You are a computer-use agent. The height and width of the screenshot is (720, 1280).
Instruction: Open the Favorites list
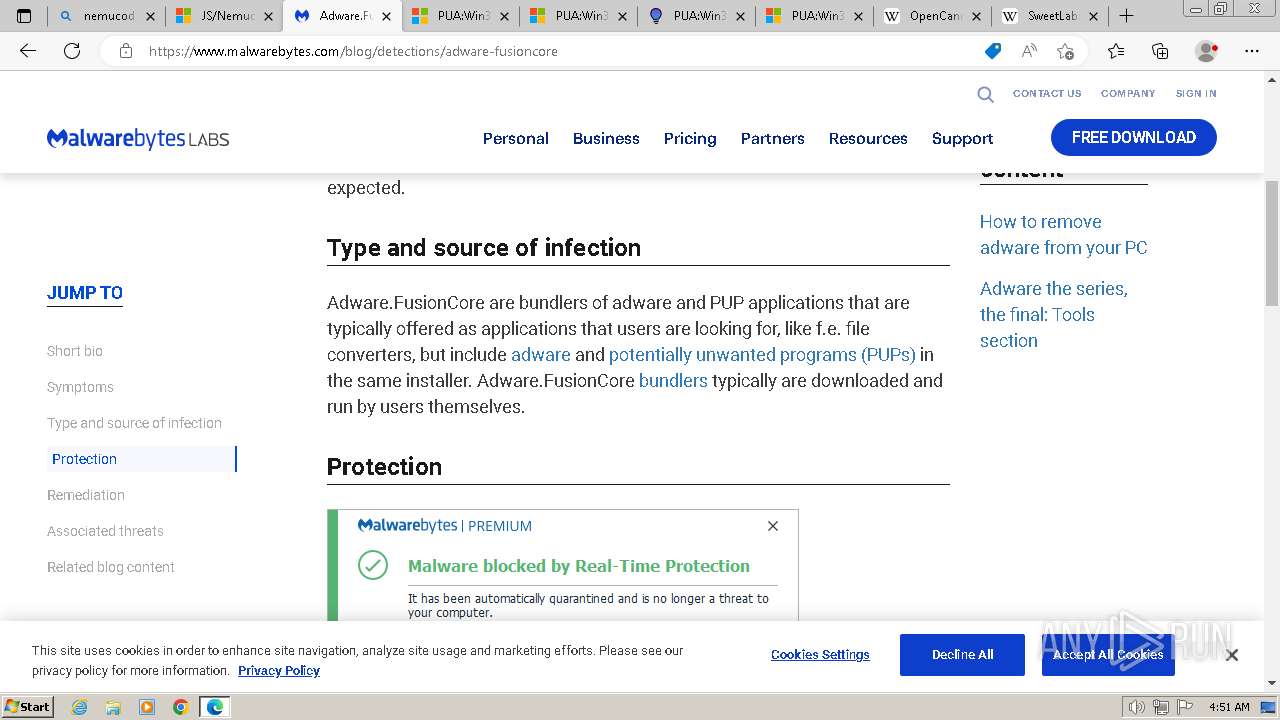click(x=1116, y=51)
